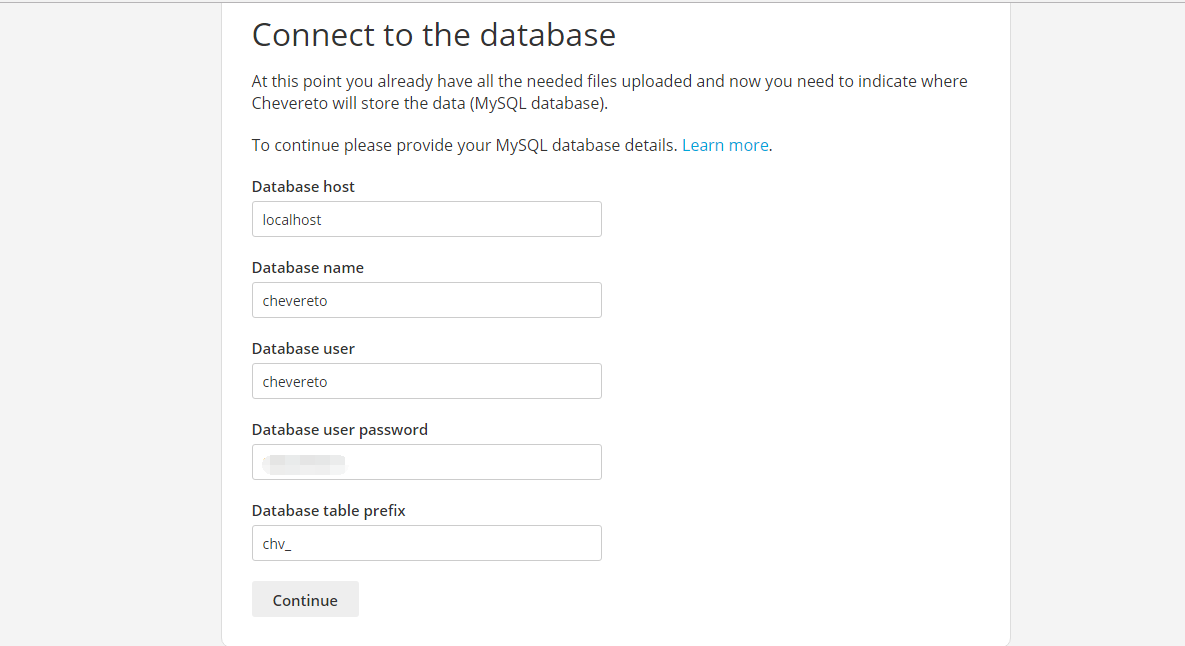The image size is (1185, 646).
Task: Click the Database host input field
Action: pos(426,219)
